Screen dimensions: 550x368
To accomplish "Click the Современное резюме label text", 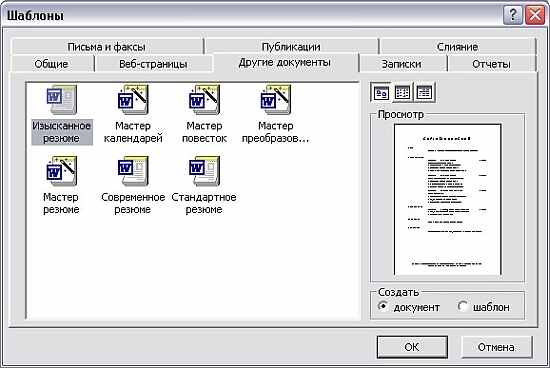I will pyautogui.click(x=133, y=203).
